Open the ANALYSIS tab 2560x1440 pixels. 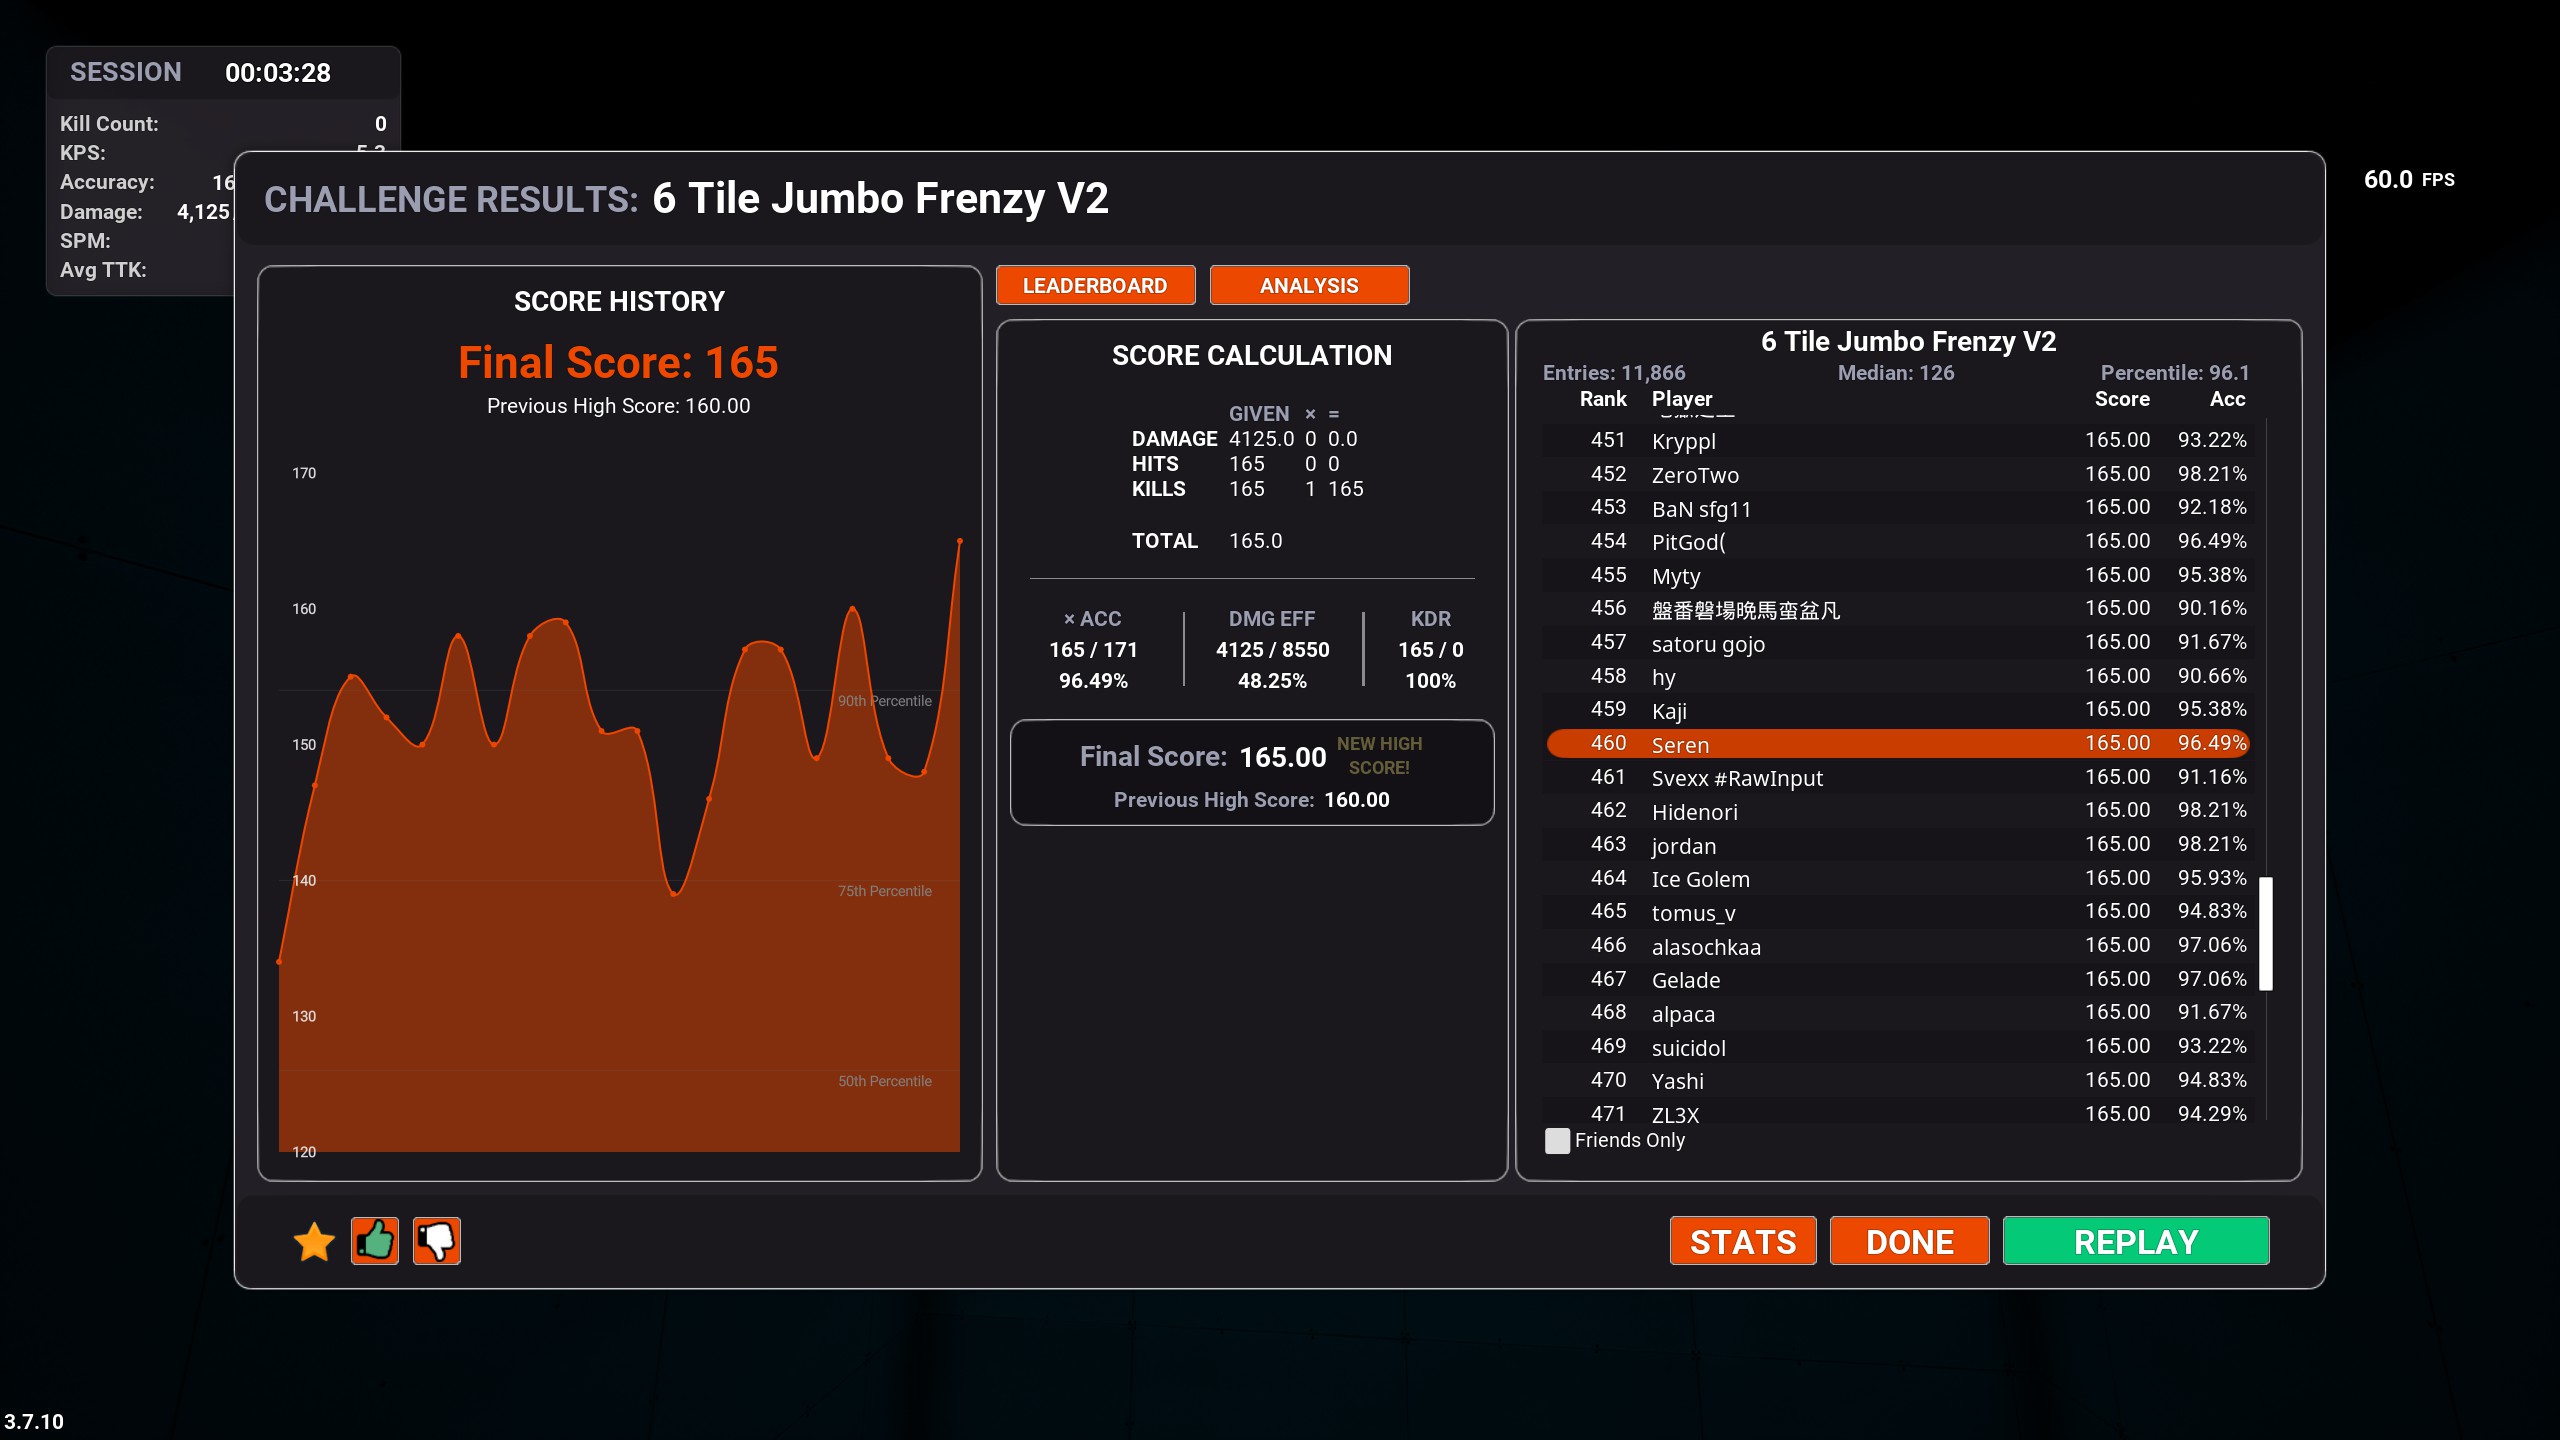(x=1308, y=286)
